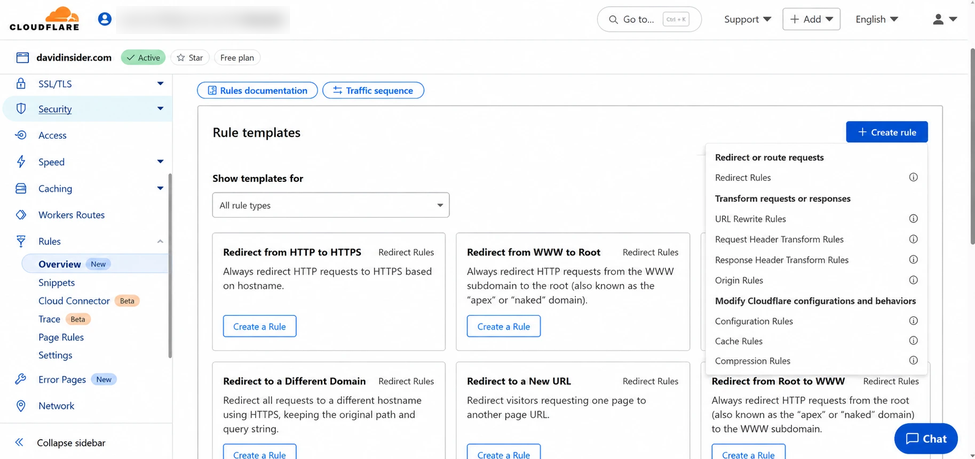The image size is (975, 459).
Task: Open the All rule types dropdown
Action: (x=331, y=205)
